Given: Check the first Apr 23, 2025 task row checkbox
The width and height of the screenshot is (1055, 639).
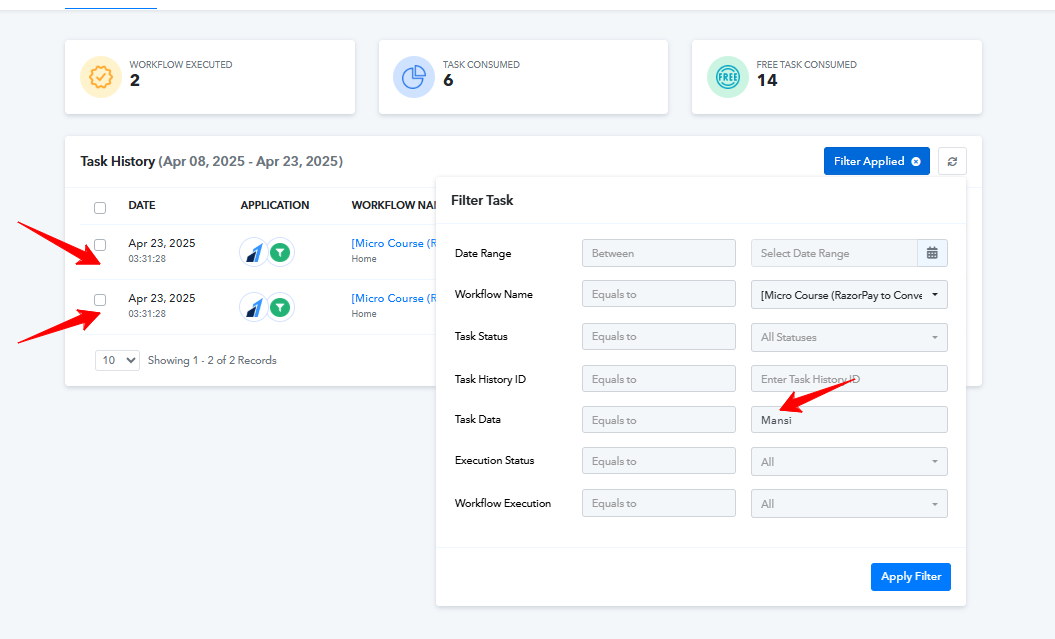Looking at the screenshot, I should [x=100, y=245].
